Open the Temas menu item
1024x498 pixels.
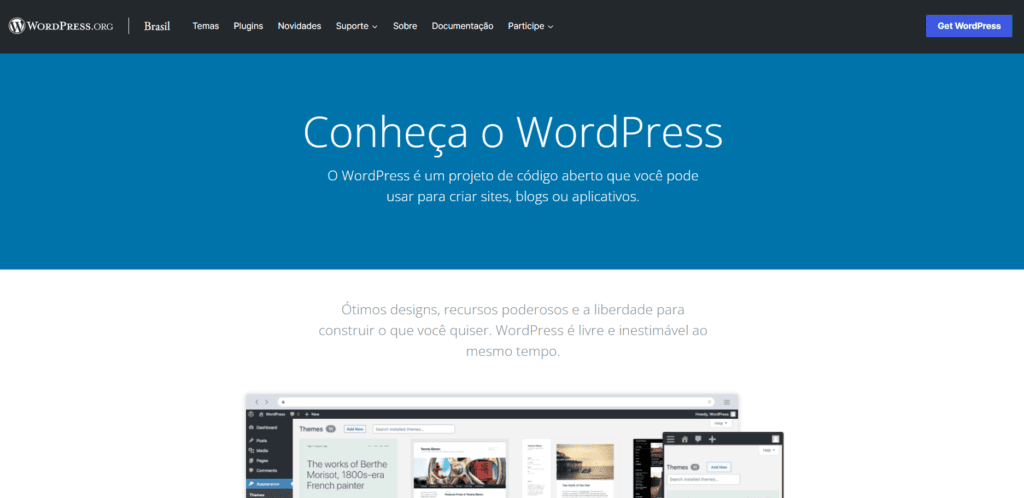coord(206,26)
